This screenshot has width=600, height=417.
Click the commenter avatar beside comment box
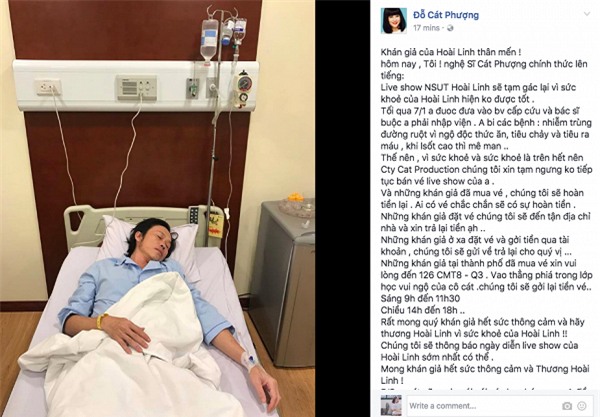pos(391,405)
